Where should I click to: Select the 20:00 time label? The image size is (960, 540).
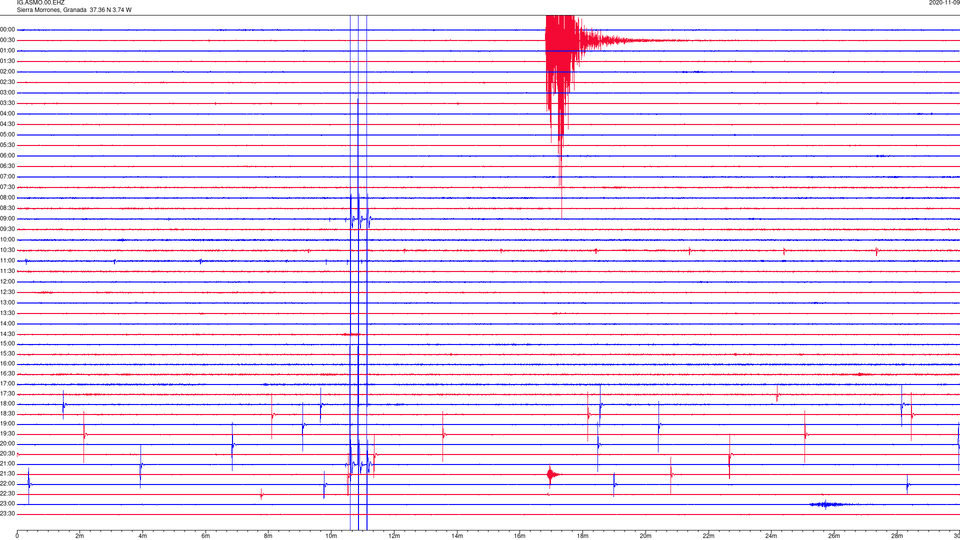7,443
